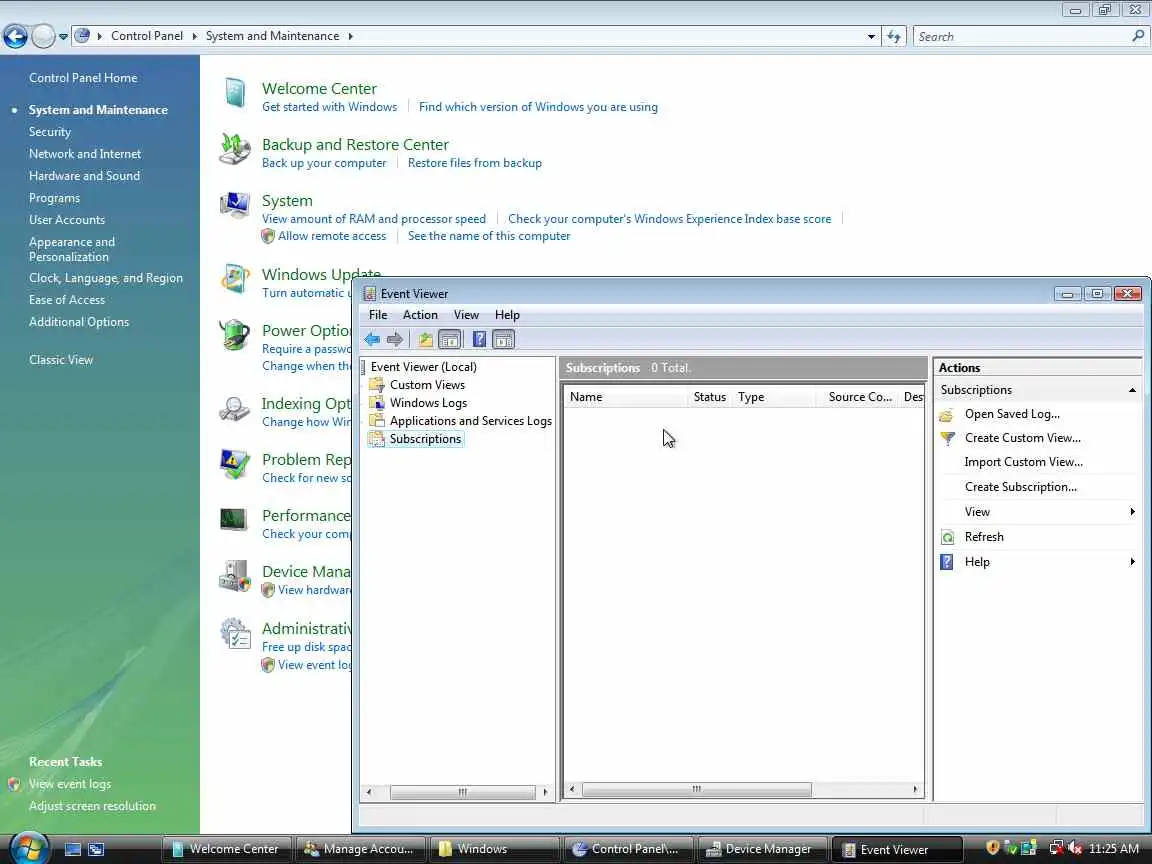Image resolution: width=1152 pixels, height=864 pixels.
Task: Click the Welcome Center icon in Control Panel
Action: click(x=235, y=93)
